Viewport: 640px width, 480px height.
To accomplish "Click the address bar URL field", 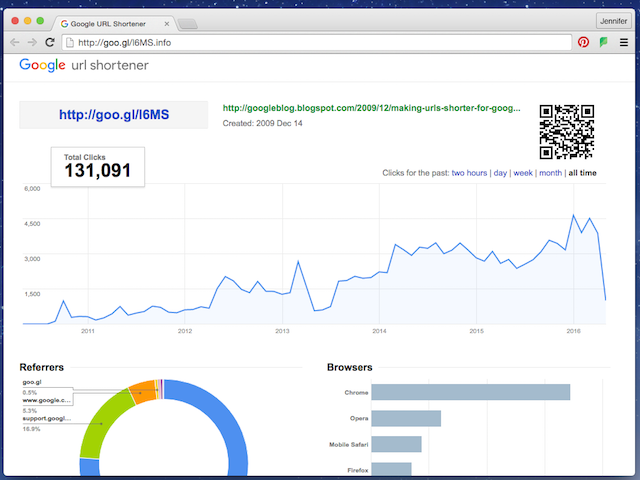I will [316, 42].
